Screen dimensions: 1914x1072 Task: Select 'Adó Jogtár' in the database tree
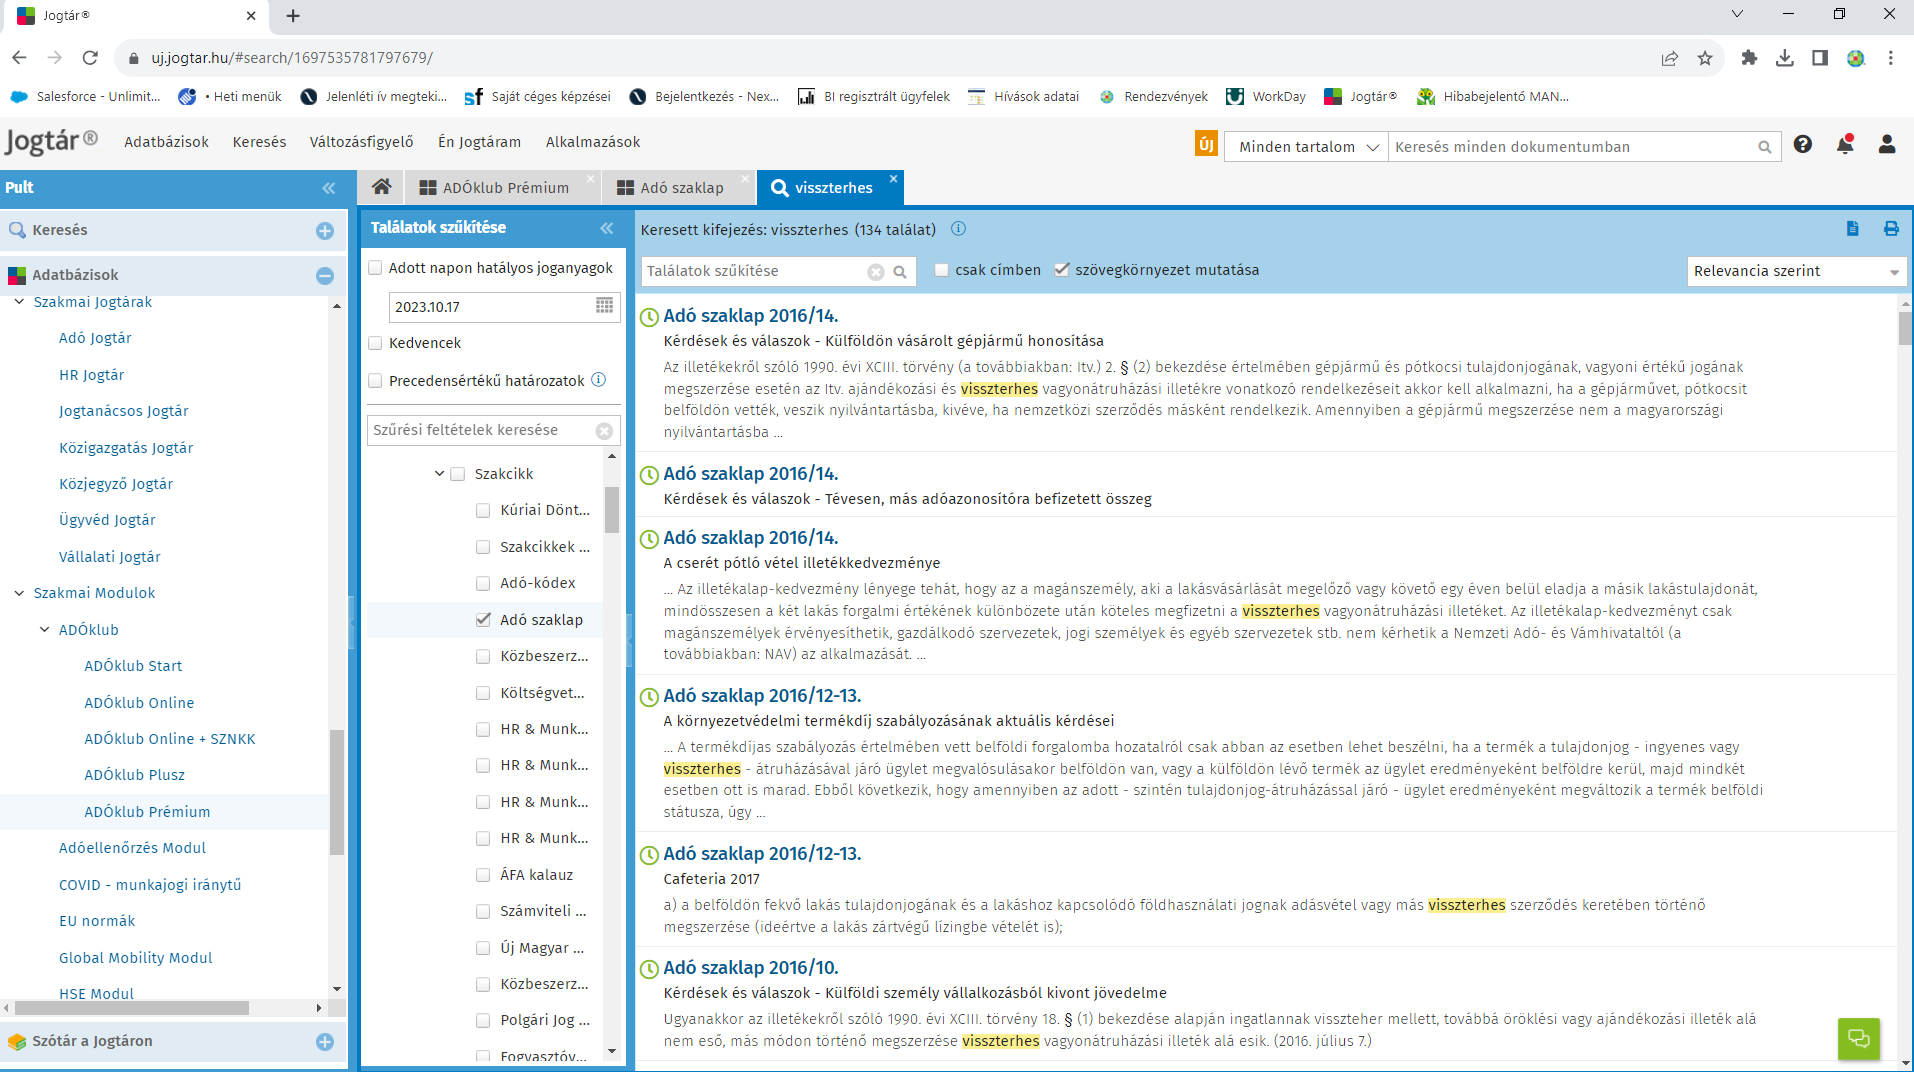click(x=95, y=338)
